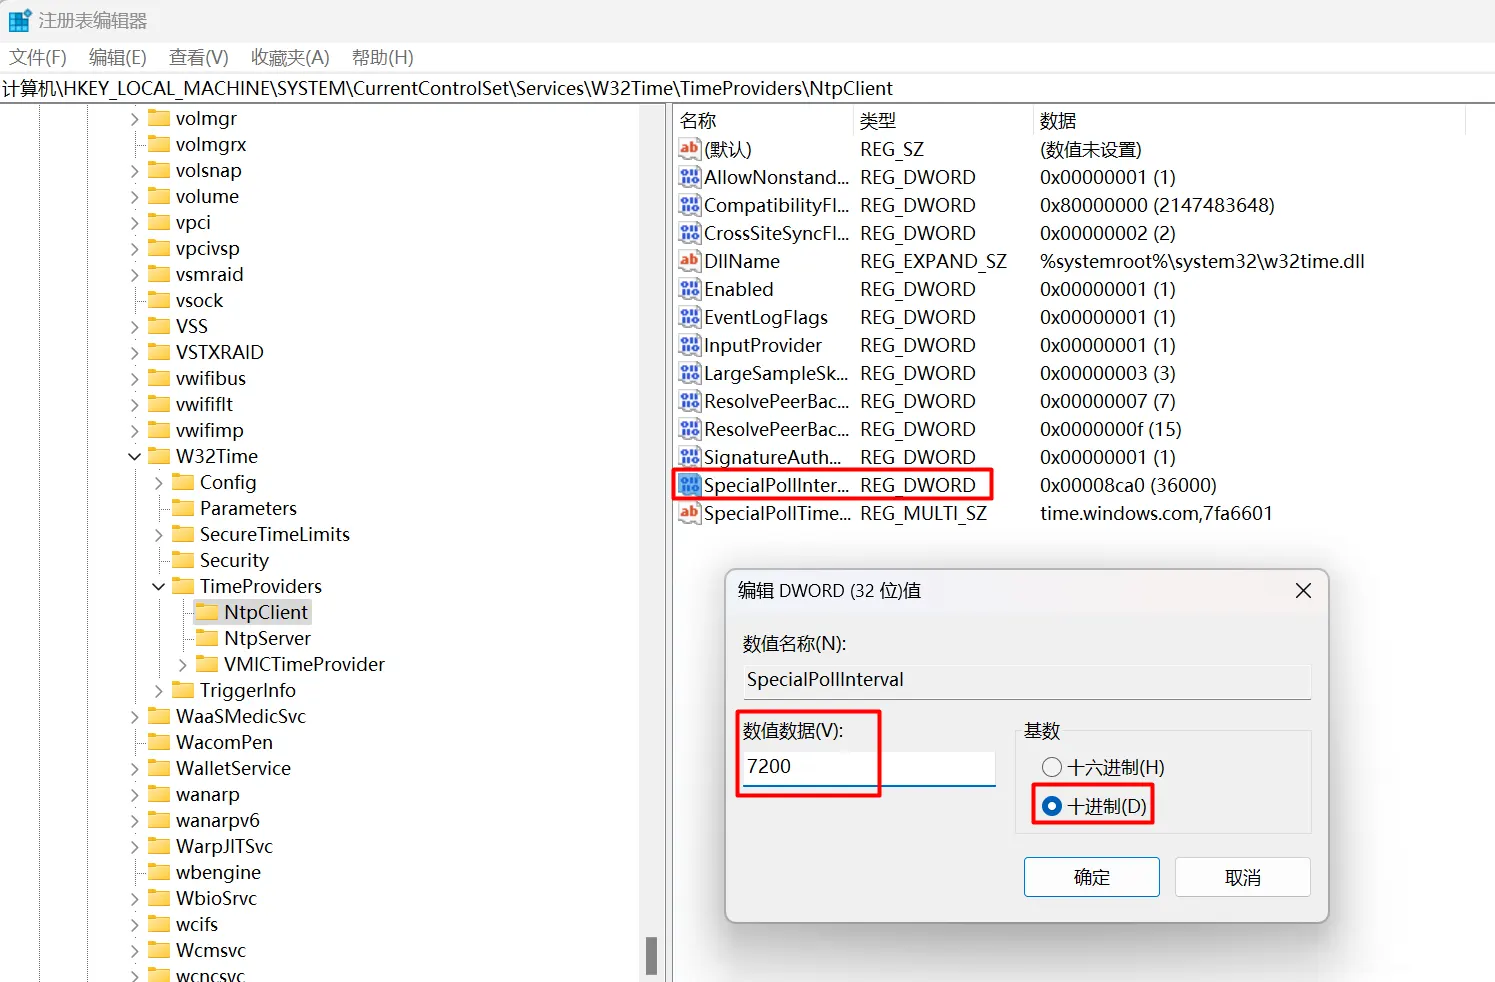Click the DllName string value icon

(x=689, y=261)
